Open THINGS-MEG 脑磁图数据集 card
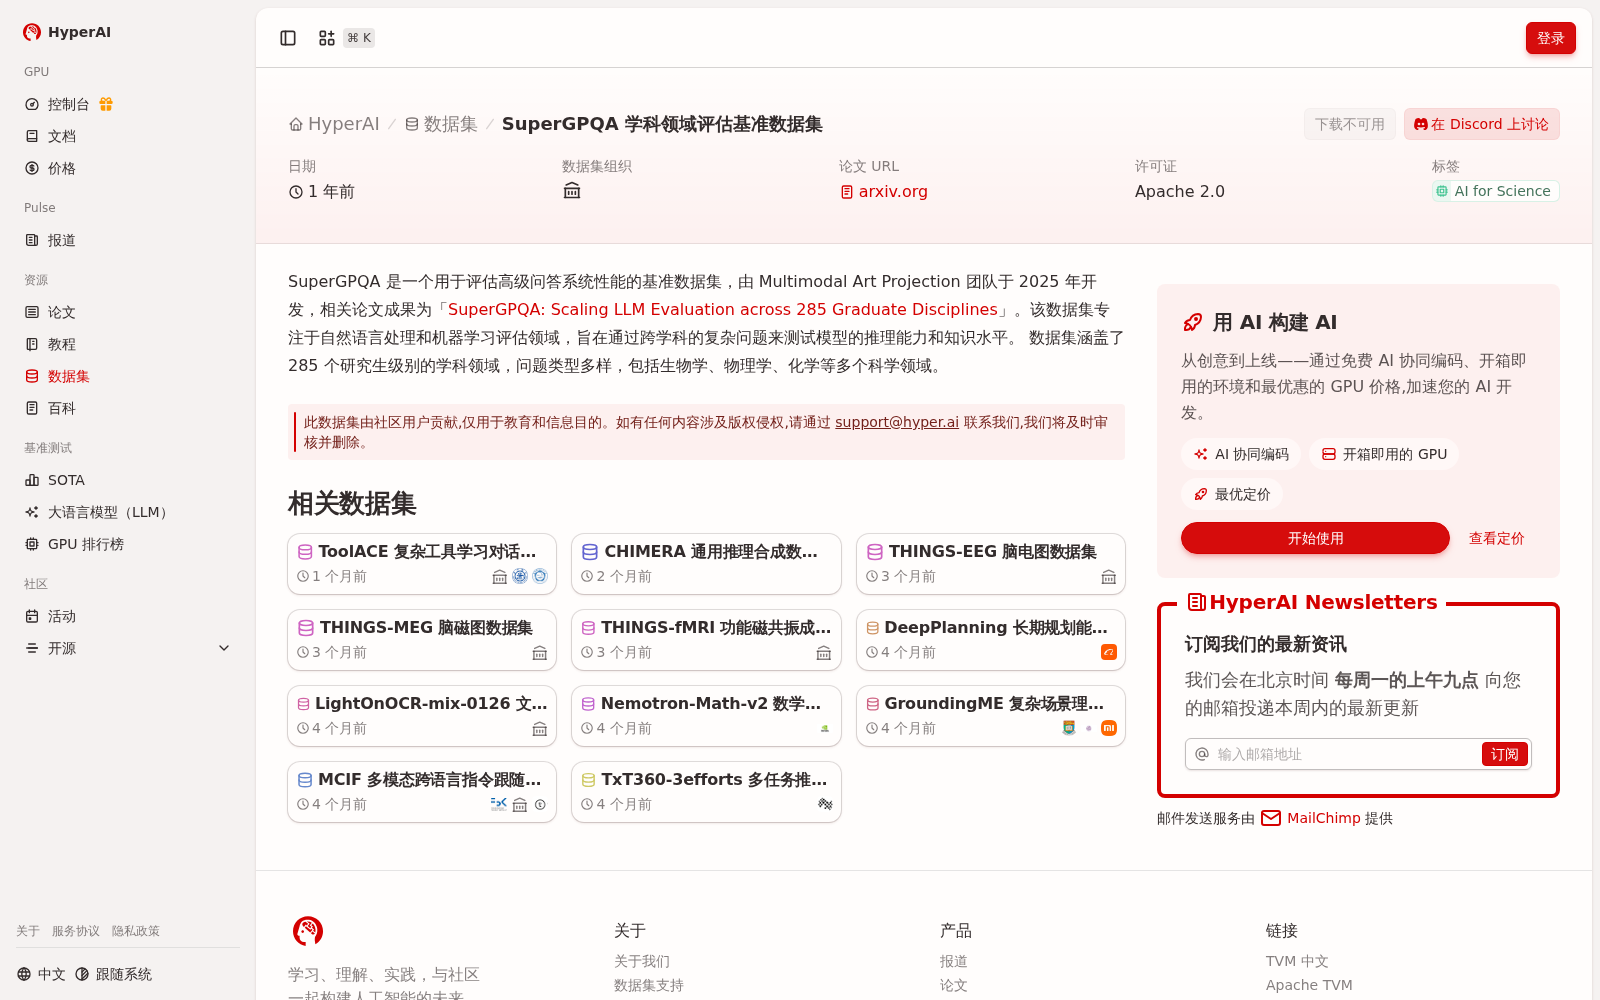1600x1000 pixels. pyautogui.click(x=422, y=640)
